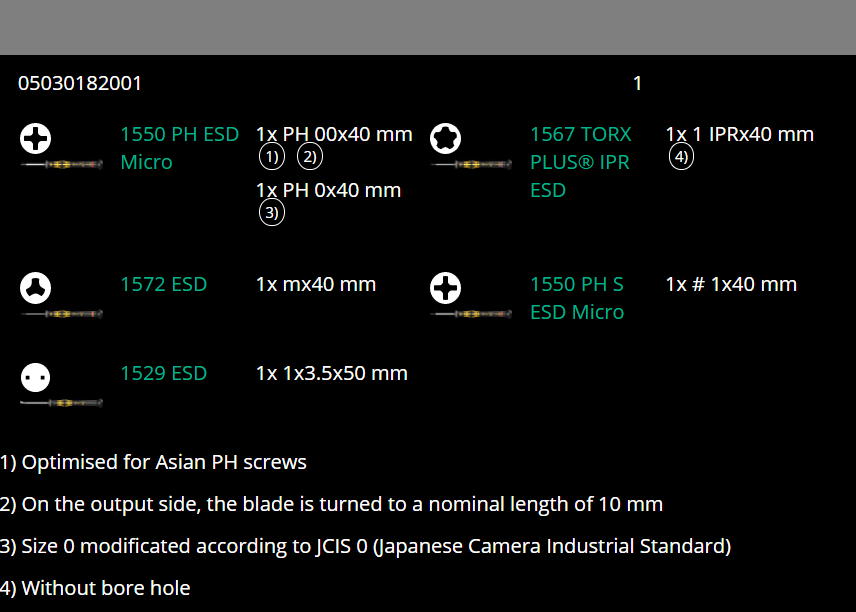
Task: Follow the 1572 ESD product link
Action: click(163, 284)
